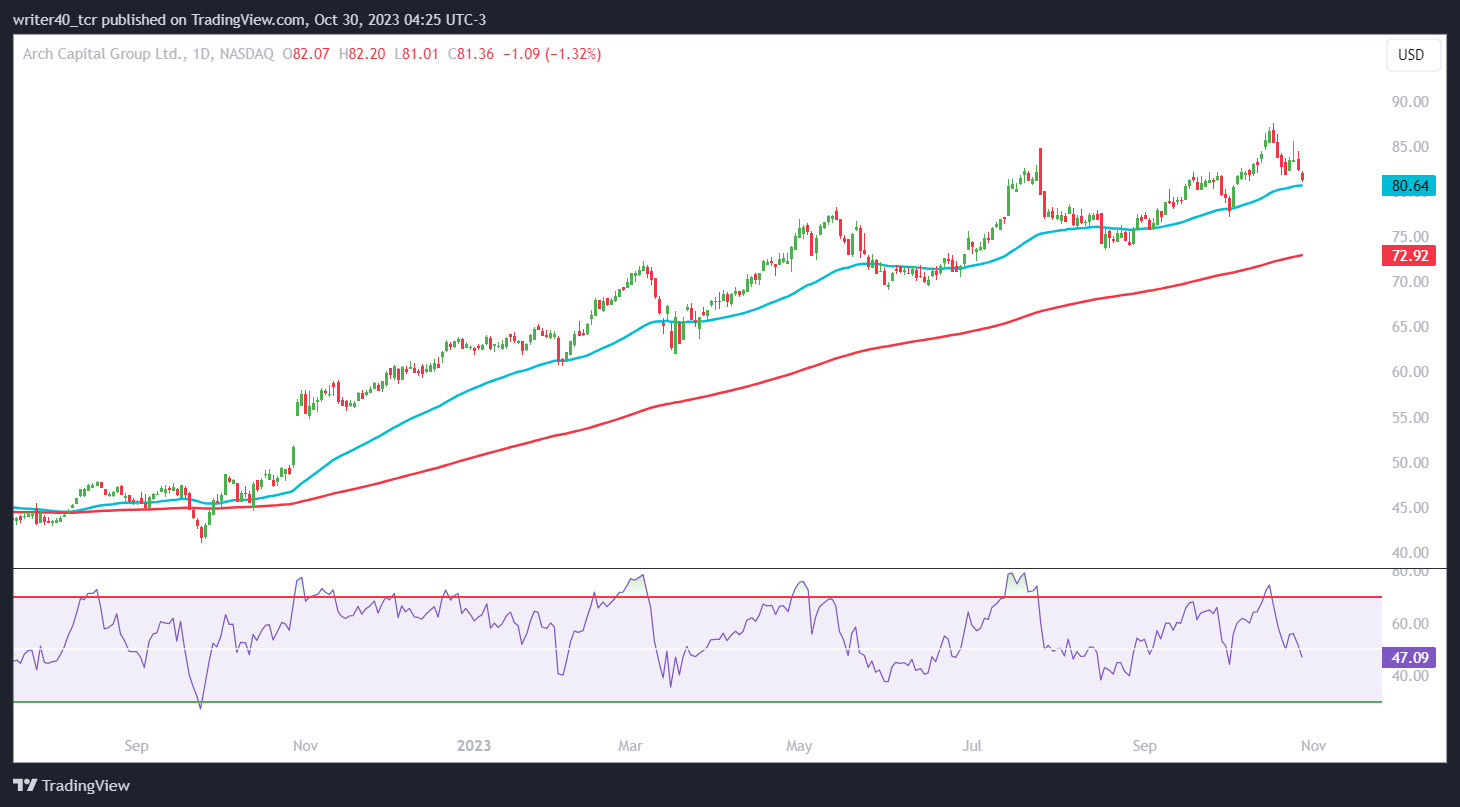The width and height of the screenshot is (1460, 807).
Task: Click the O82.07 open price value
Action: (x=308, y=54)
